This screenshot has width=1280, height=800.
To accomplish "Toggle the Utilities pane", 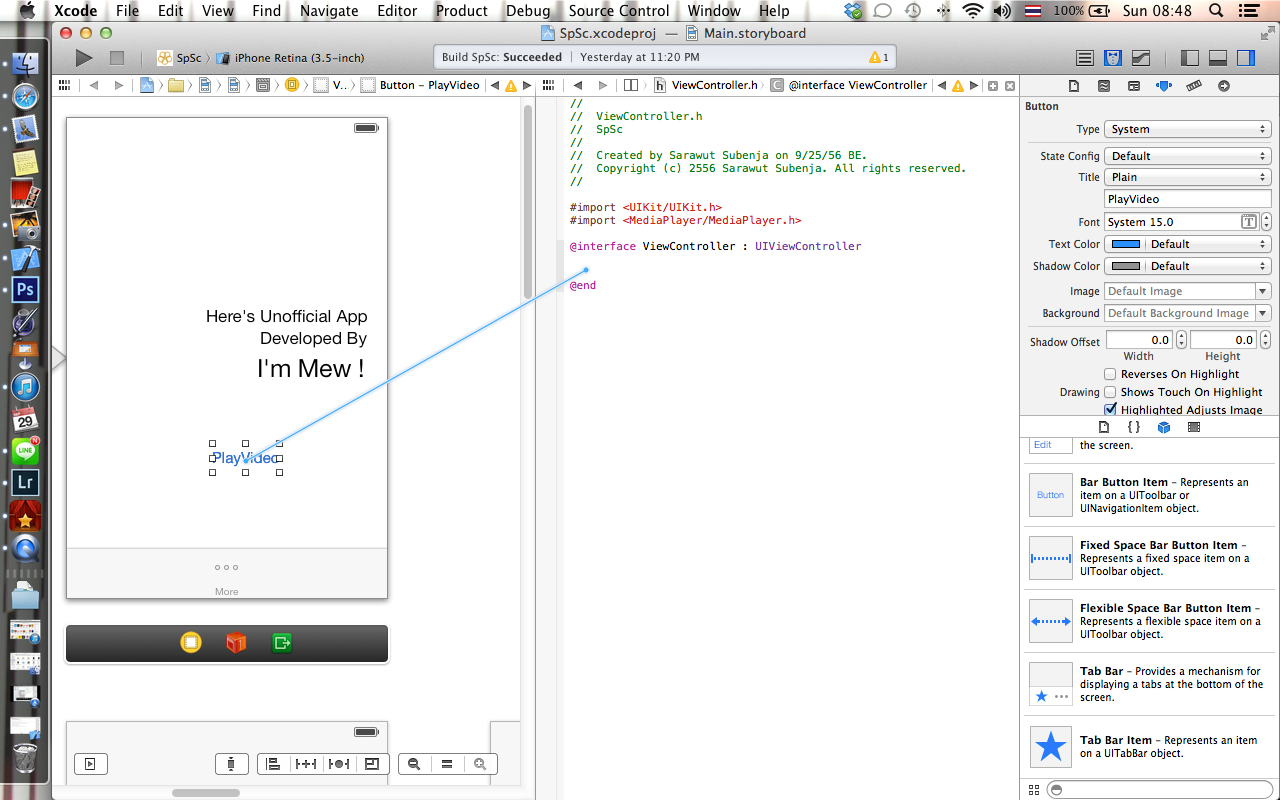I will click(1246, 58).
